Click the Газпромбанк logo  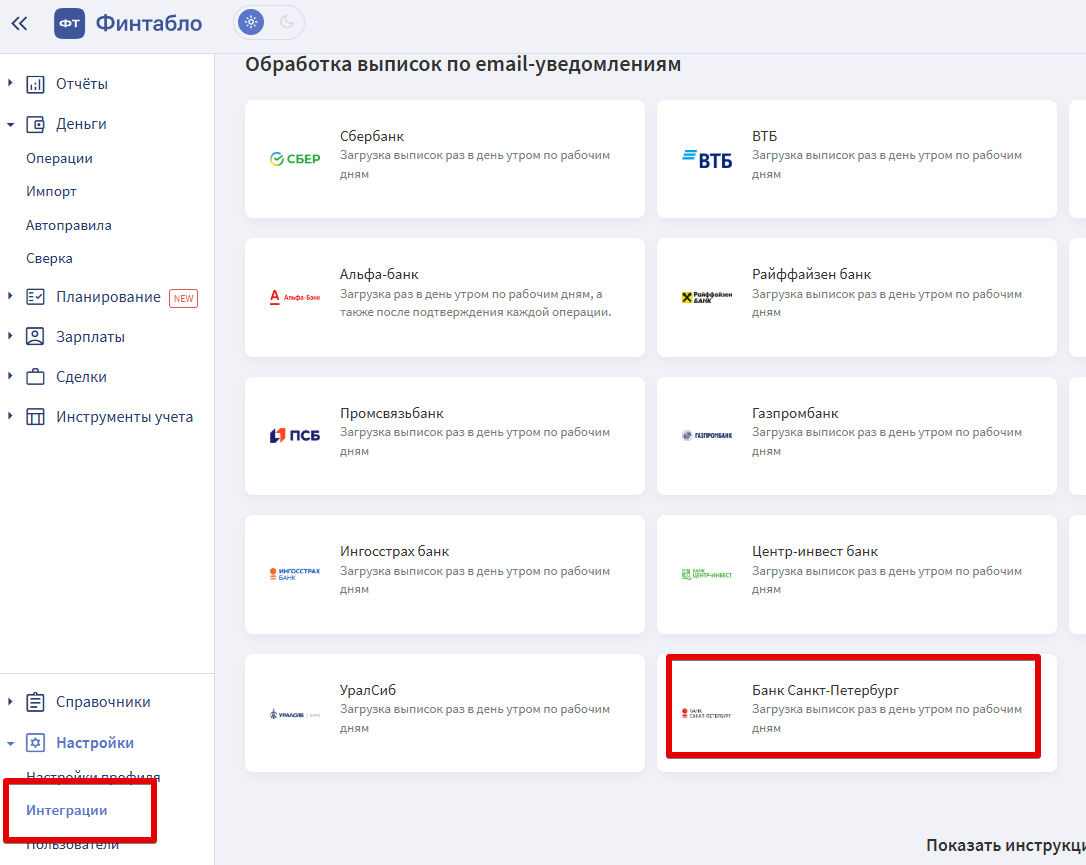pyautogui.click(x=707, y=436)
